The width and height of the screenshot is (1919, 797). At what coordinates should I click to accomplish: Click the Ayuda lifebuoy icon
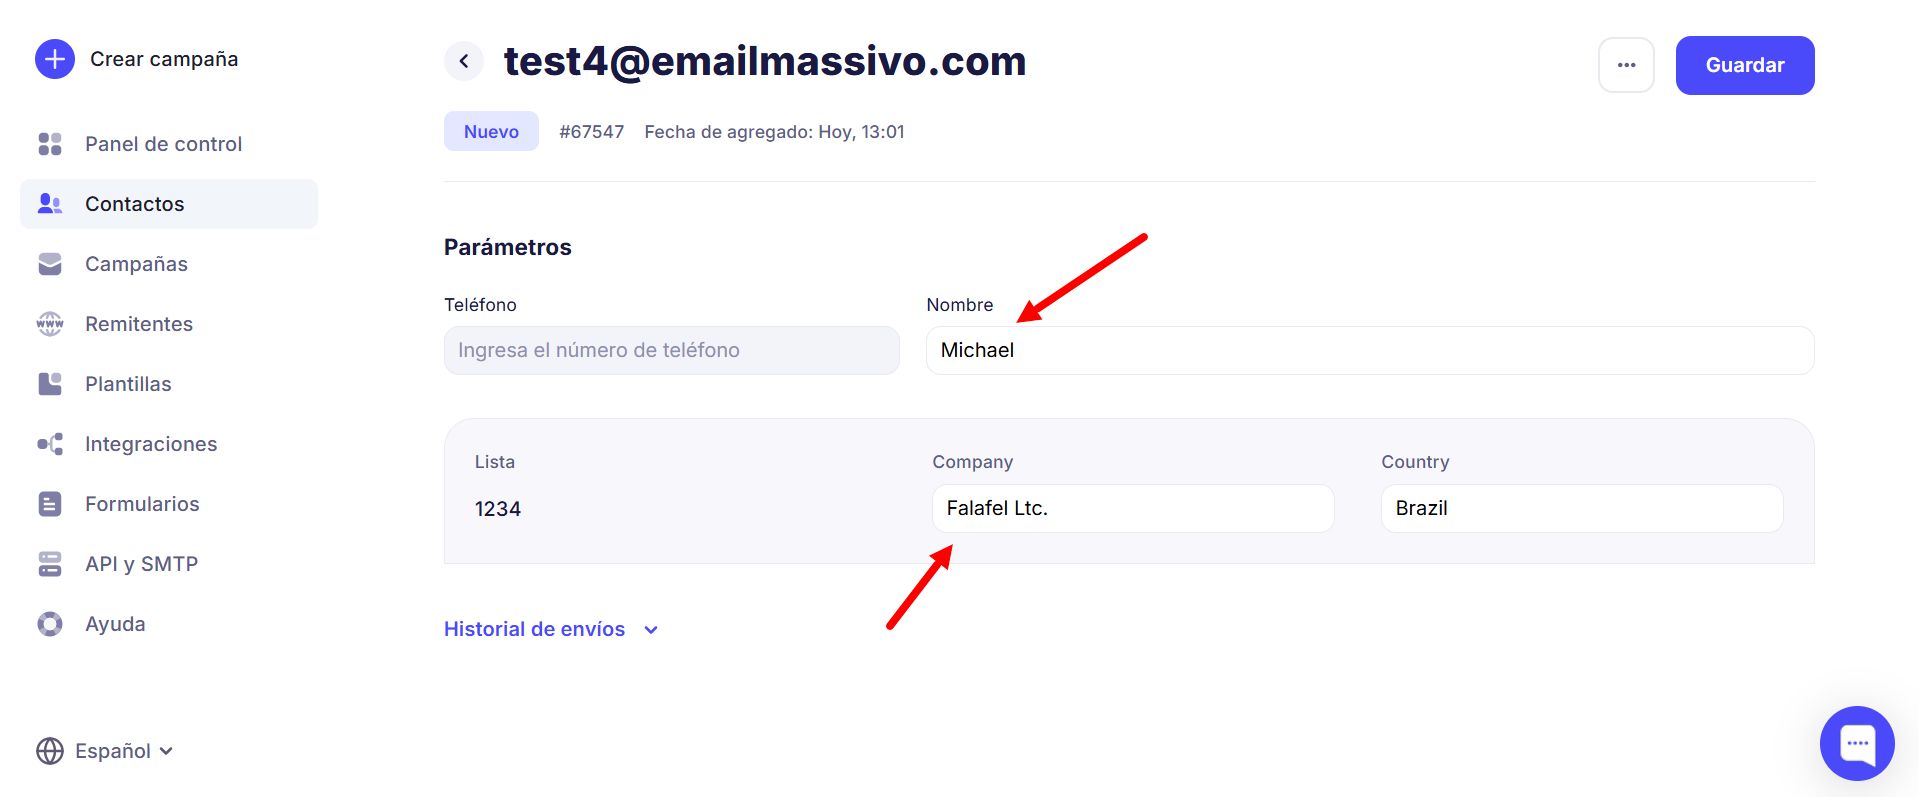pyautogui.click(x=50, y=624)
